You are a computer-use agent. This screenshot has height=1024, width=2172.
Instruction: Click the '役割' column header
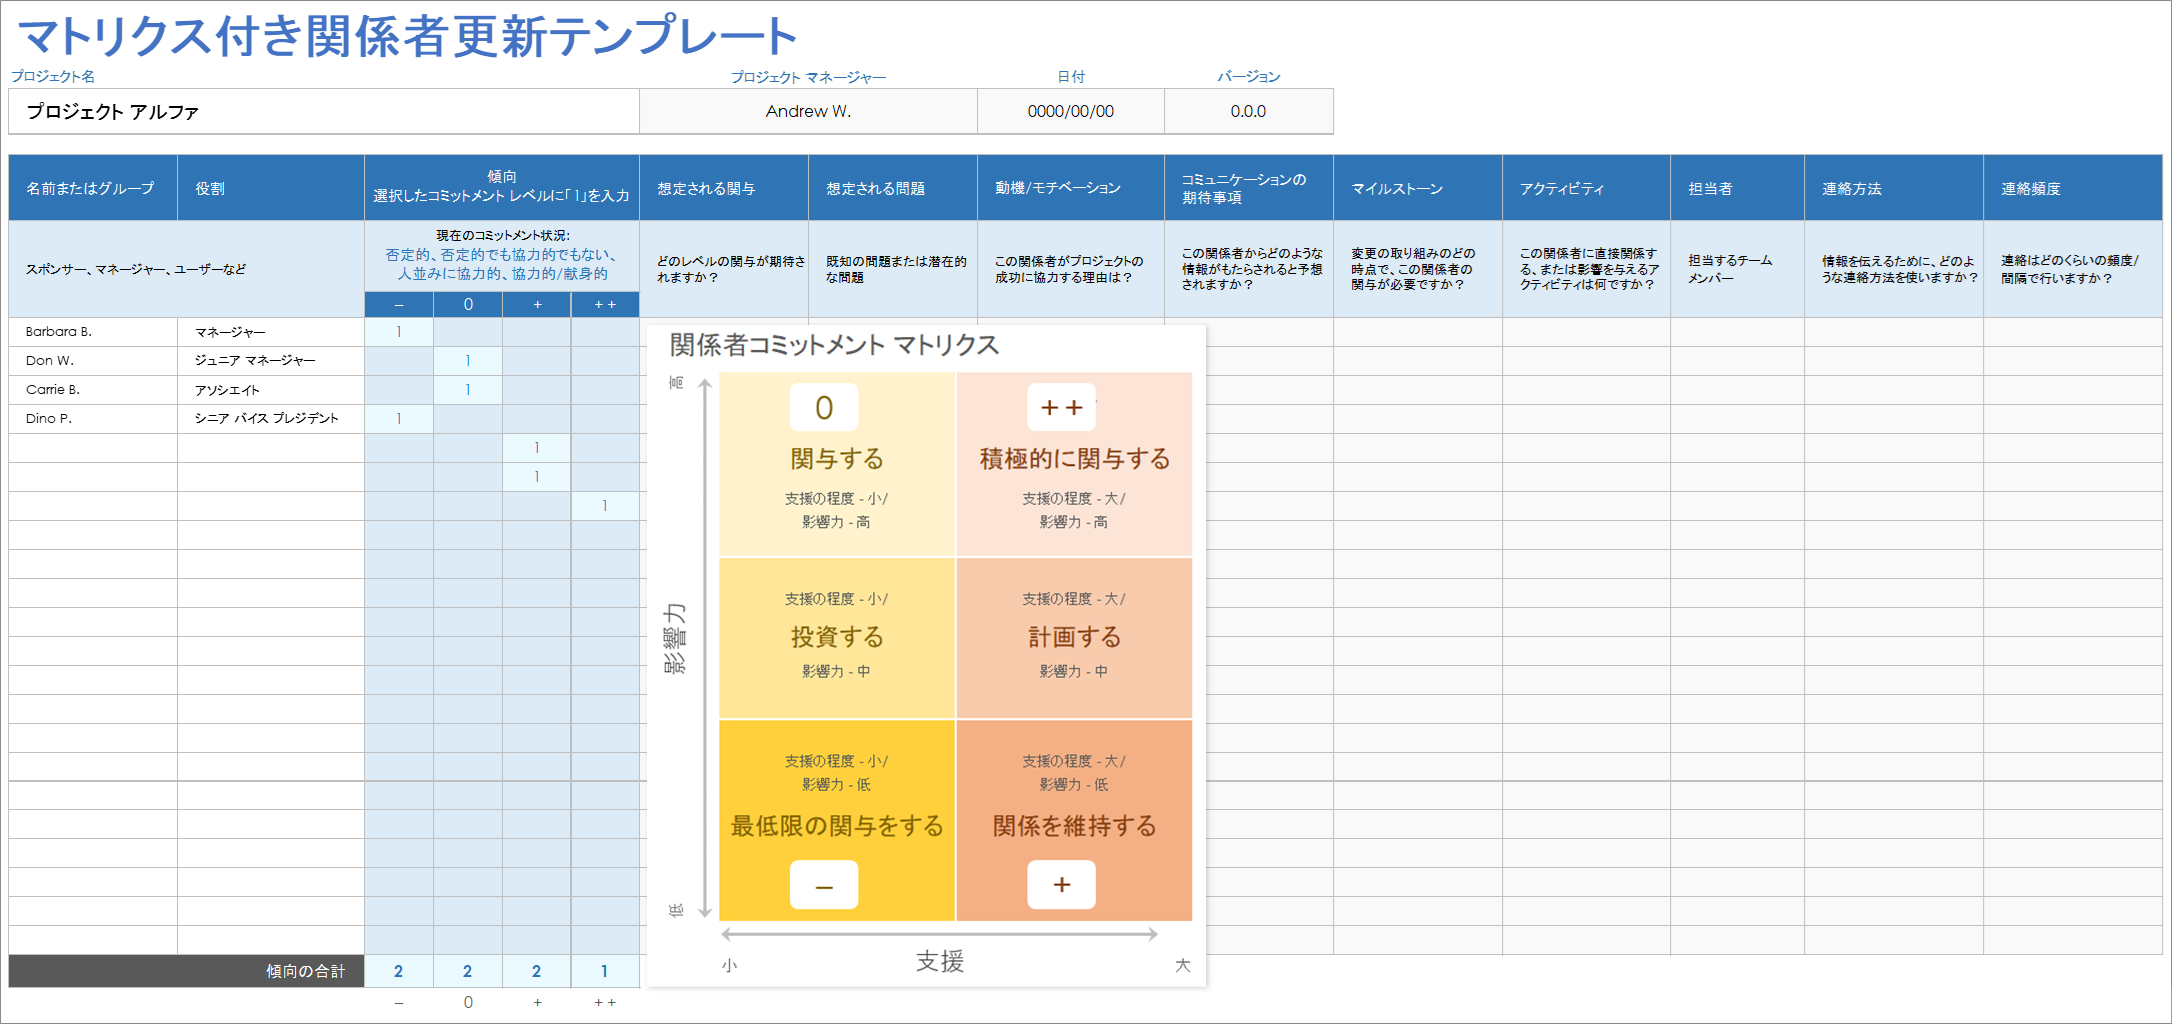[x=271, y=188]
